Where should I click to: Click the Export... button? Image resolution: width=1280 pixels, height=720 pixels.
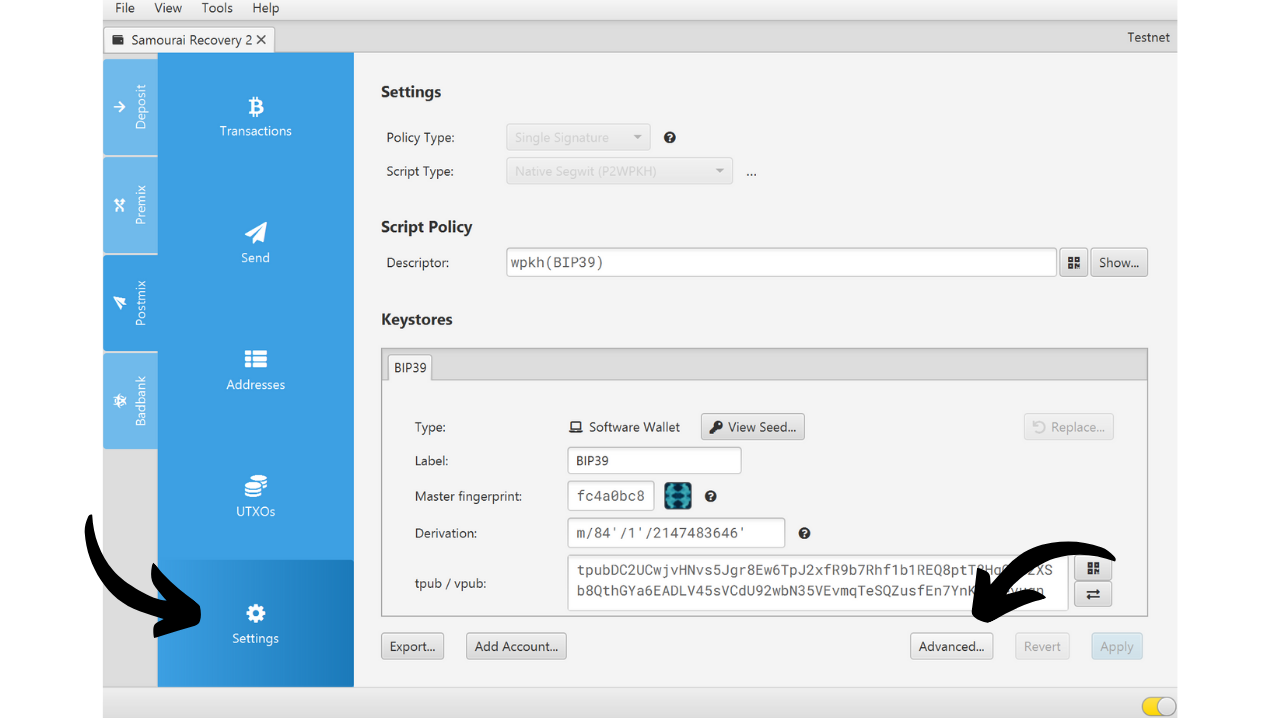click(412, 646)
